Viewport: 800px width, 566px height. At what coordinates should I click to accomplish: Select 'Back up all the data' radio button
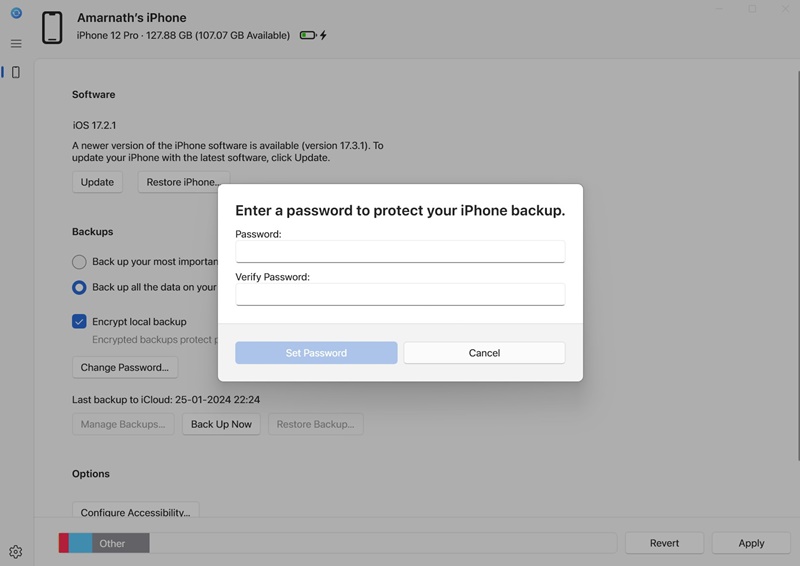(x=79, y=287)
